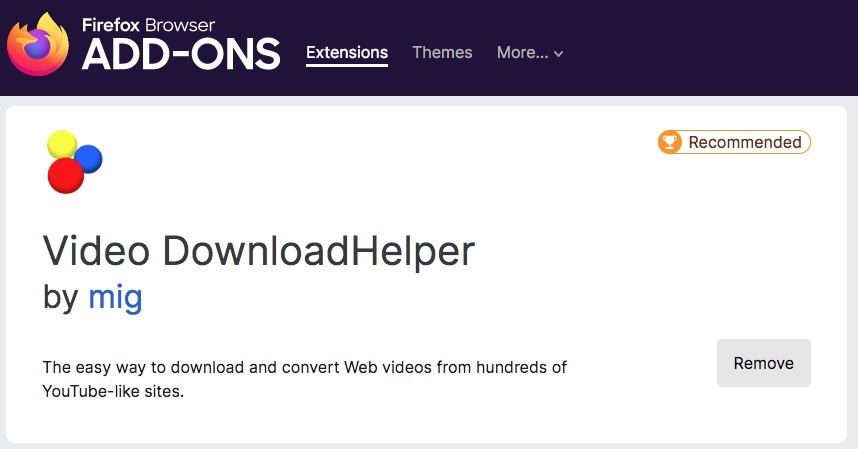858x449 pixels.
Task: Click the "YouTube-like sites." description line
Action: point(113,392)
